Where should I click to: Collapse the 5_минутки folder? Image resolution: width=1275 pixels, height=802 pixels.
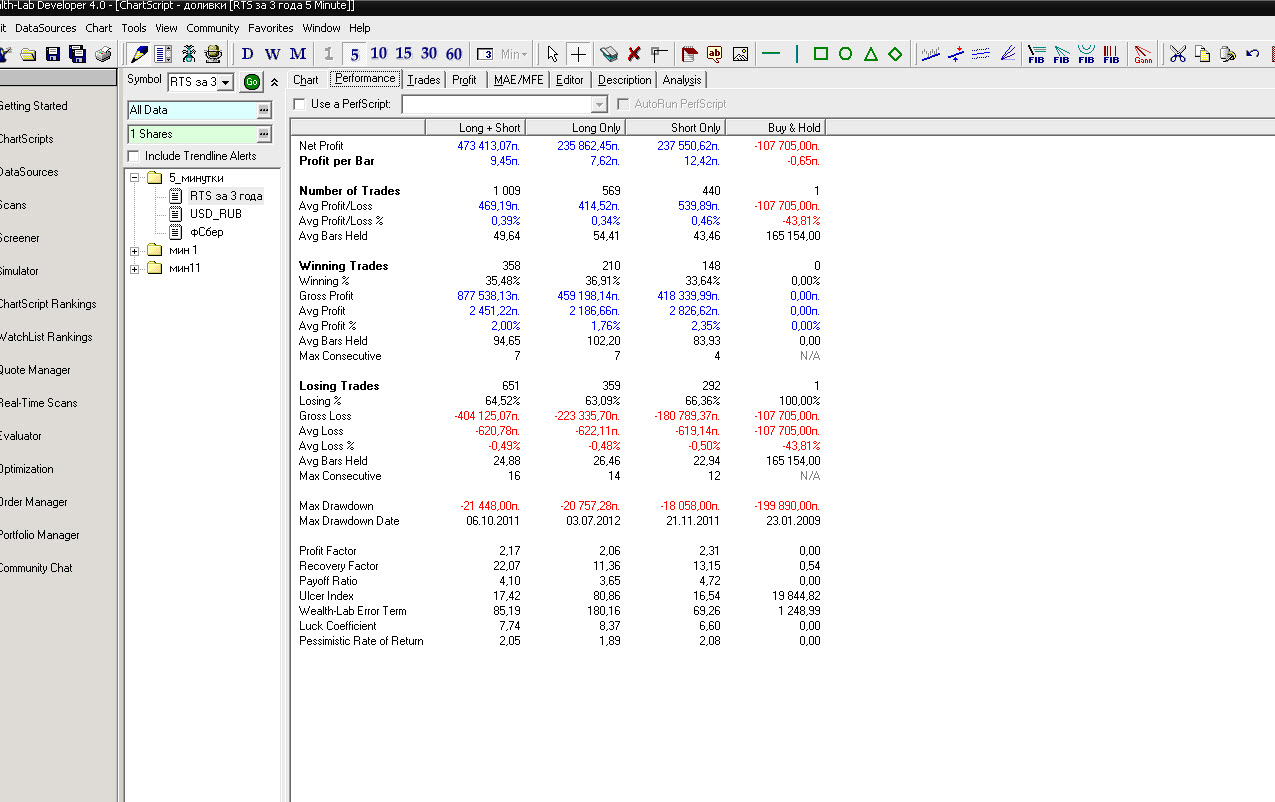(x=135, y=178)
